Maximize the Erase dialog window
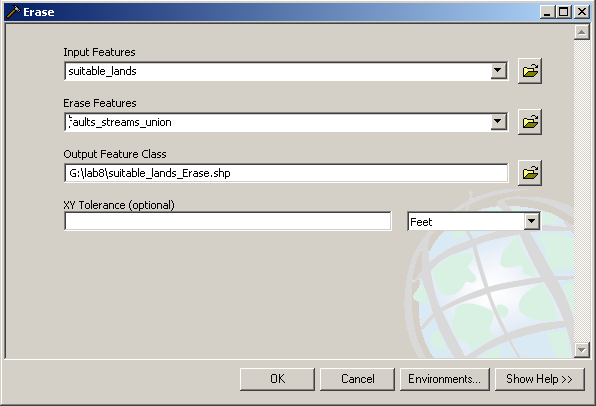Image resolution: width=596 pixels, height=406 pixels. click(564, 12)
